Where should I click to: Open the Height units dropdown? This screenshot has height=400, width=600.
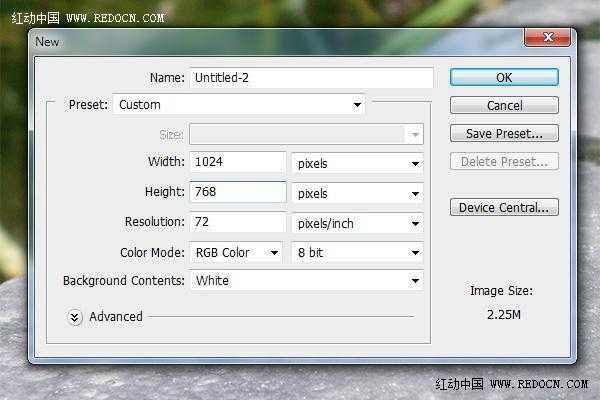point(357,193)
